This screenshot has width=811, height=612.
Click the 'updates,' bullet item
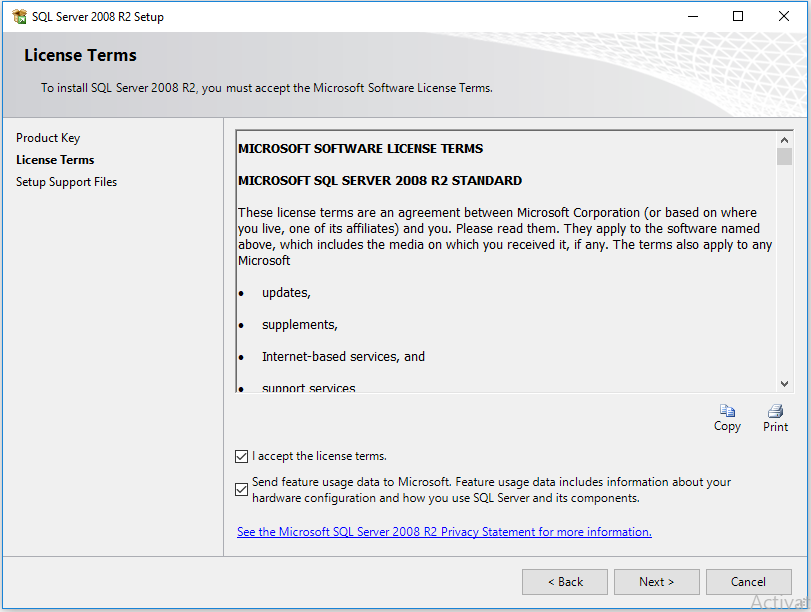pyautogui.click(x=287, y=293)
